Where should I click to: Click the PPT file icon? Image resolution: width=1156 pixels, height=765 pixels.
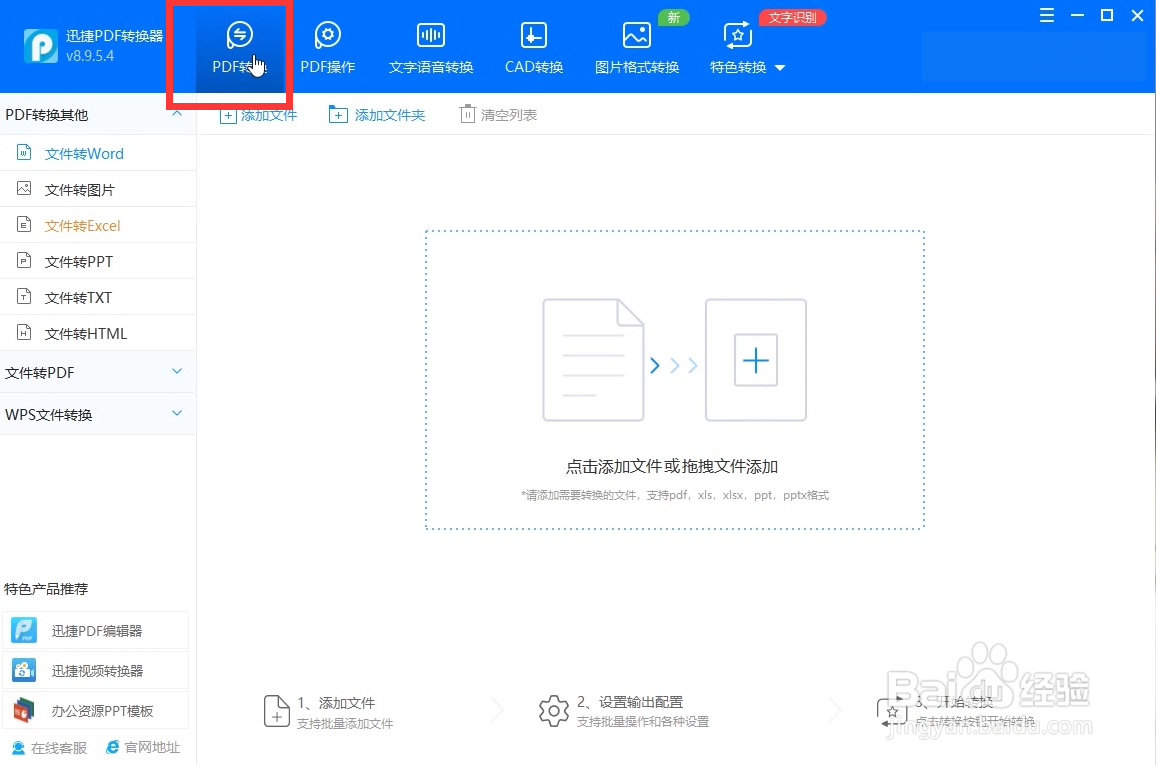click(24, 261)
